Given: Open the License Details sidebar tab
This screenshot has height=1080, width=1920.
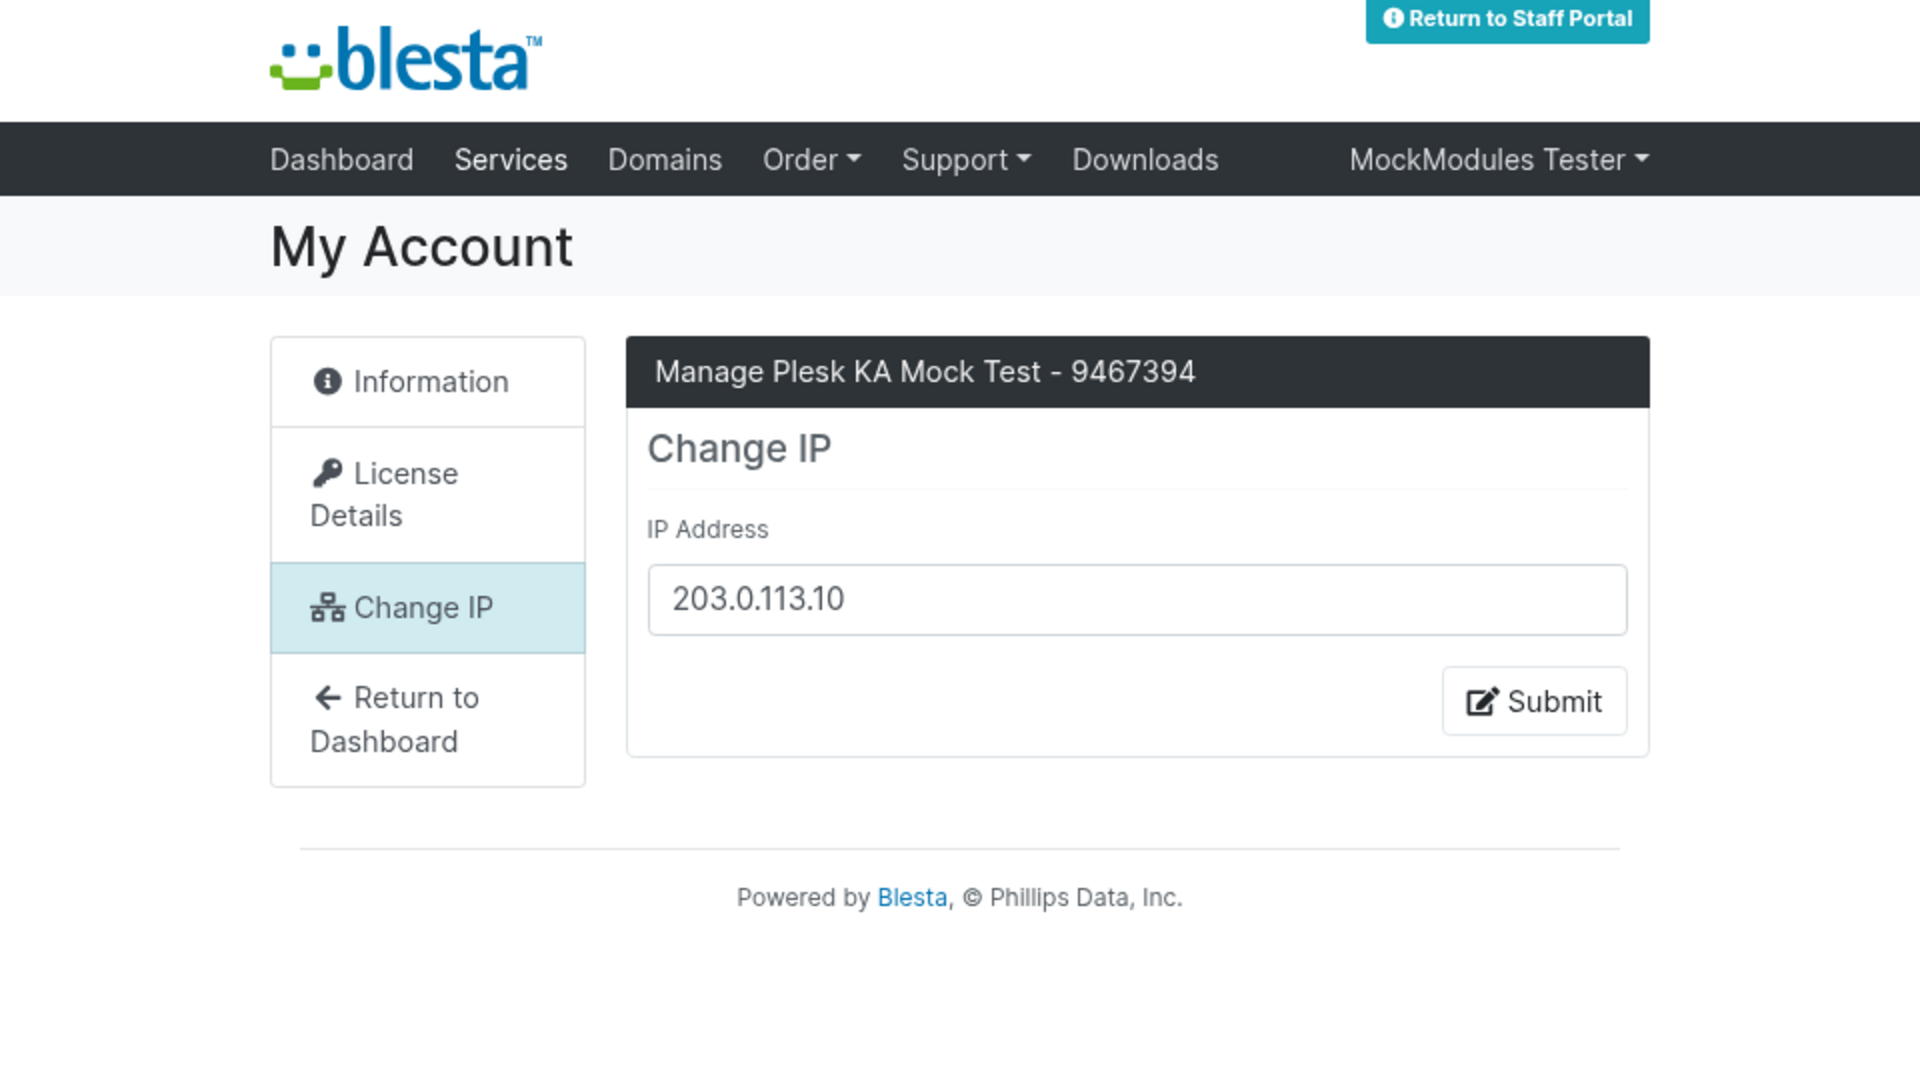Looking at the screenshot, I should click(428, 495).
